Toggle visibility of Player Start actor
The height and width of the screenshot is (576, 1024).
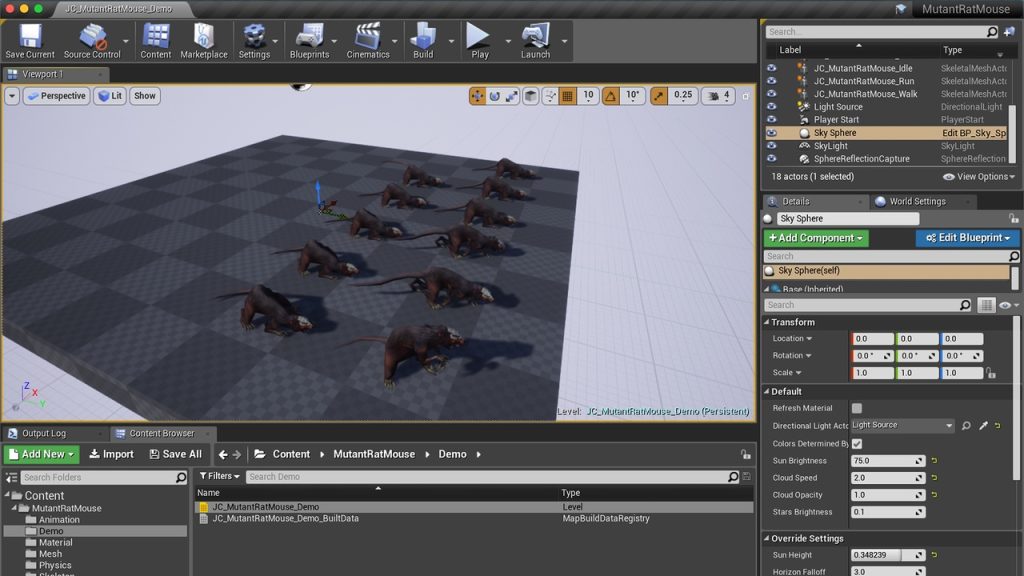771,120
